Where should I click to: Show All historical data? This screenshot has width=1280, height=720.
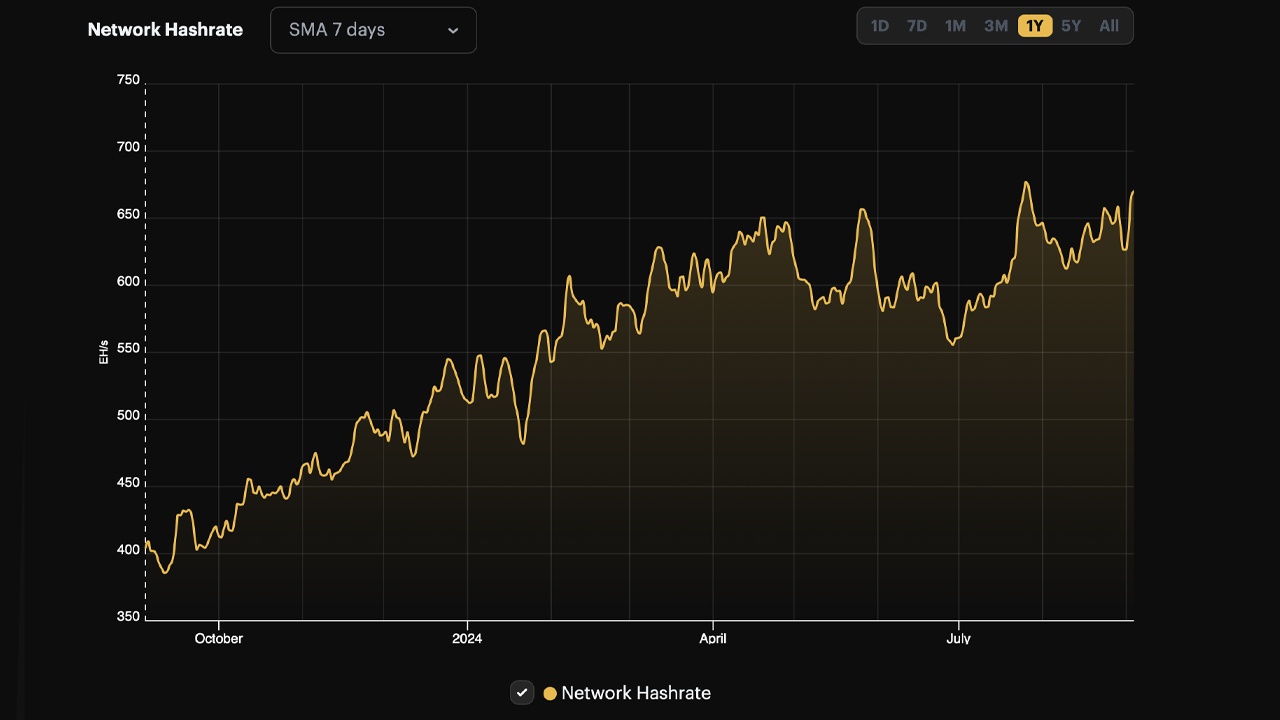click(1108, 26)
